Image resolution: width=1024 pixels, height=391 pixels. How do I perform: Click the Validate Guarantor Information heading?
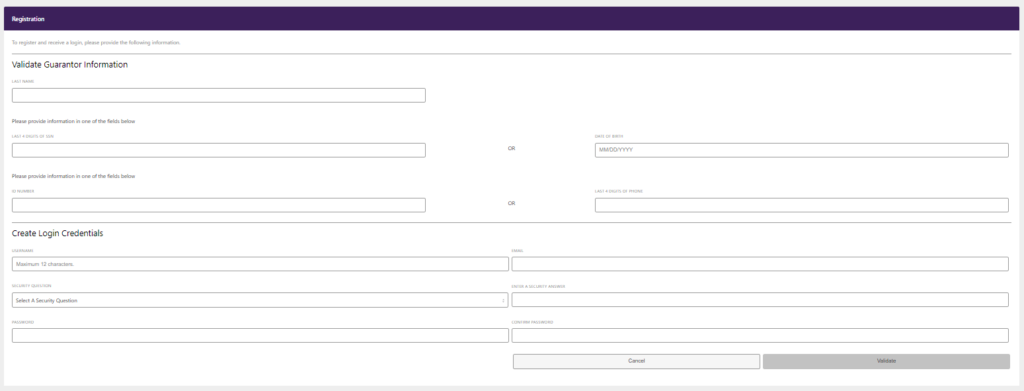[x=70, y=65]
